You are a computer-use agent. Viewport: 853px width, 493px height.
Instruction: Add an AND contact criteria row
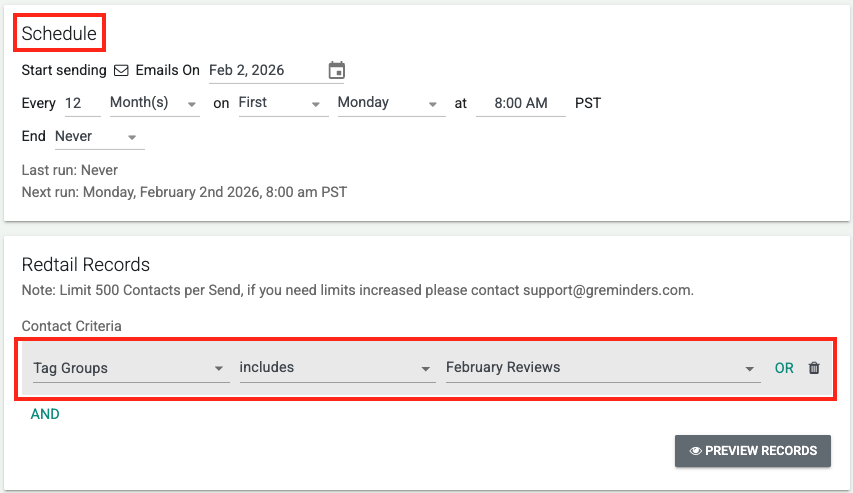(45, 414)
